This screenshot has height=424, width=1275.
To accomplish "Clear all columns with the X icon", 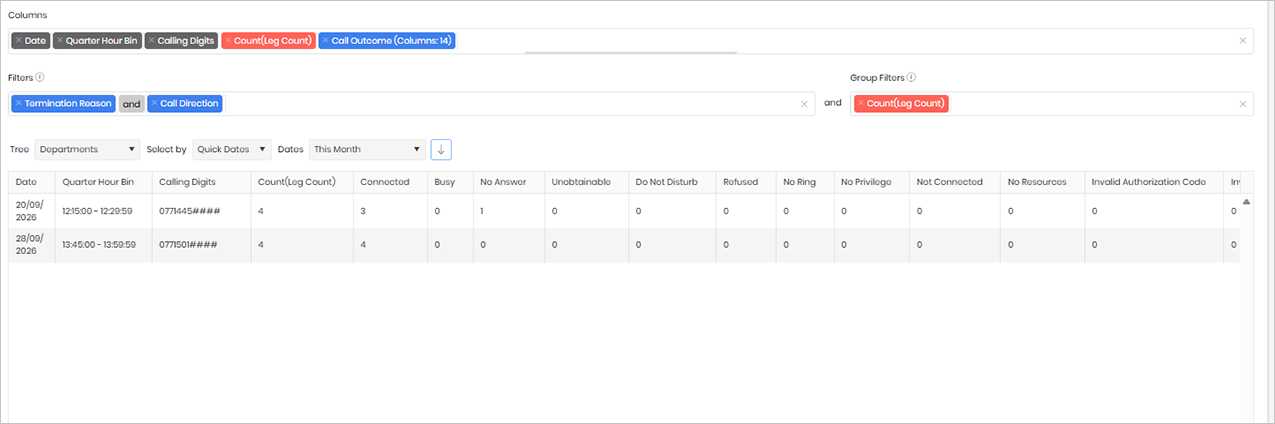I will (x=1243, y=41).
